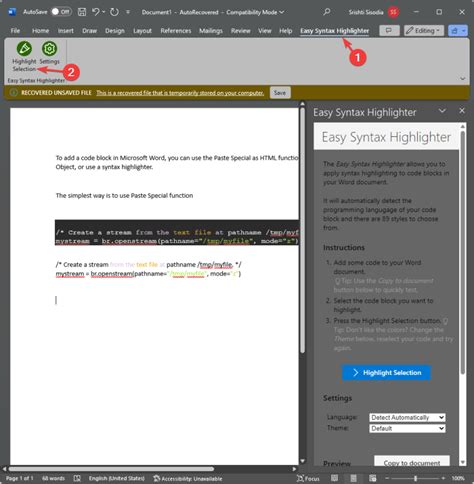Click Accessibility: Unavailable status
The image size is (474, 484).
[x=188, y=479]
